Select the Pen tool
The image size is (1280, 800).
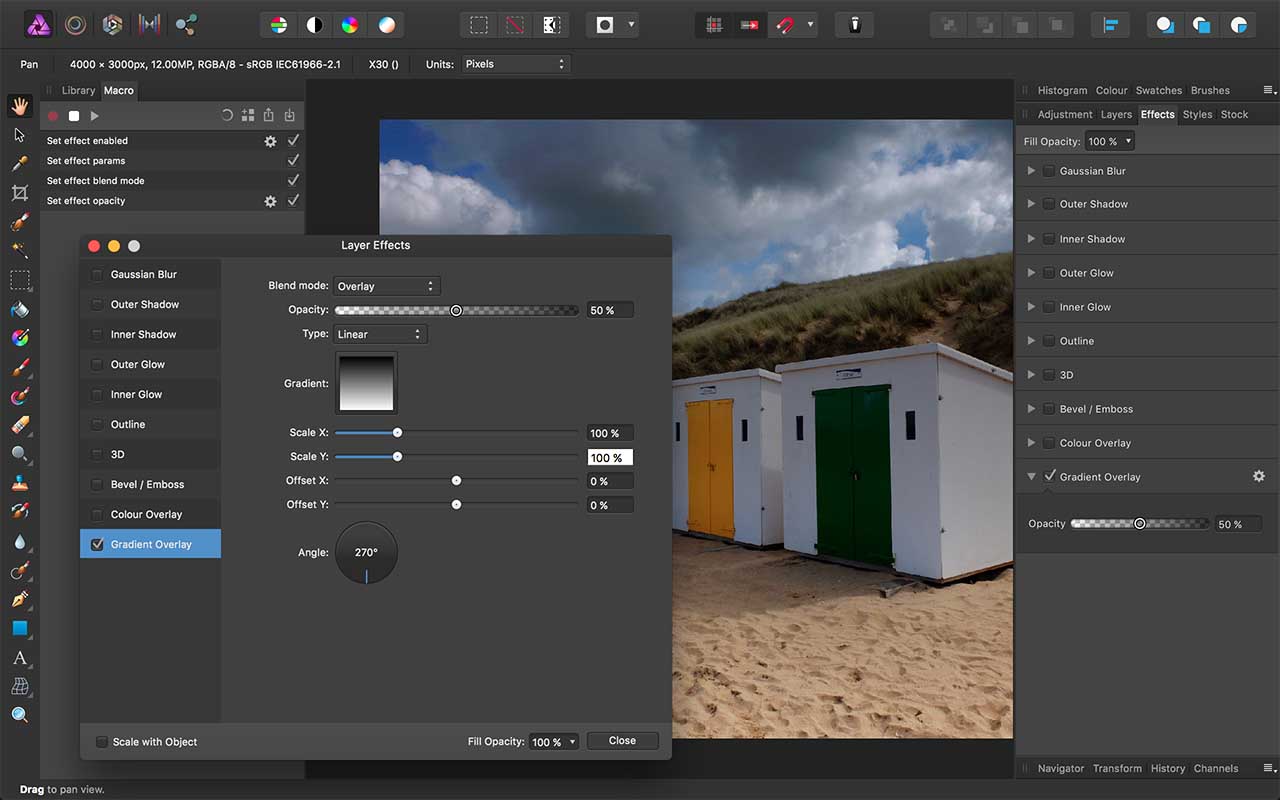19,599
